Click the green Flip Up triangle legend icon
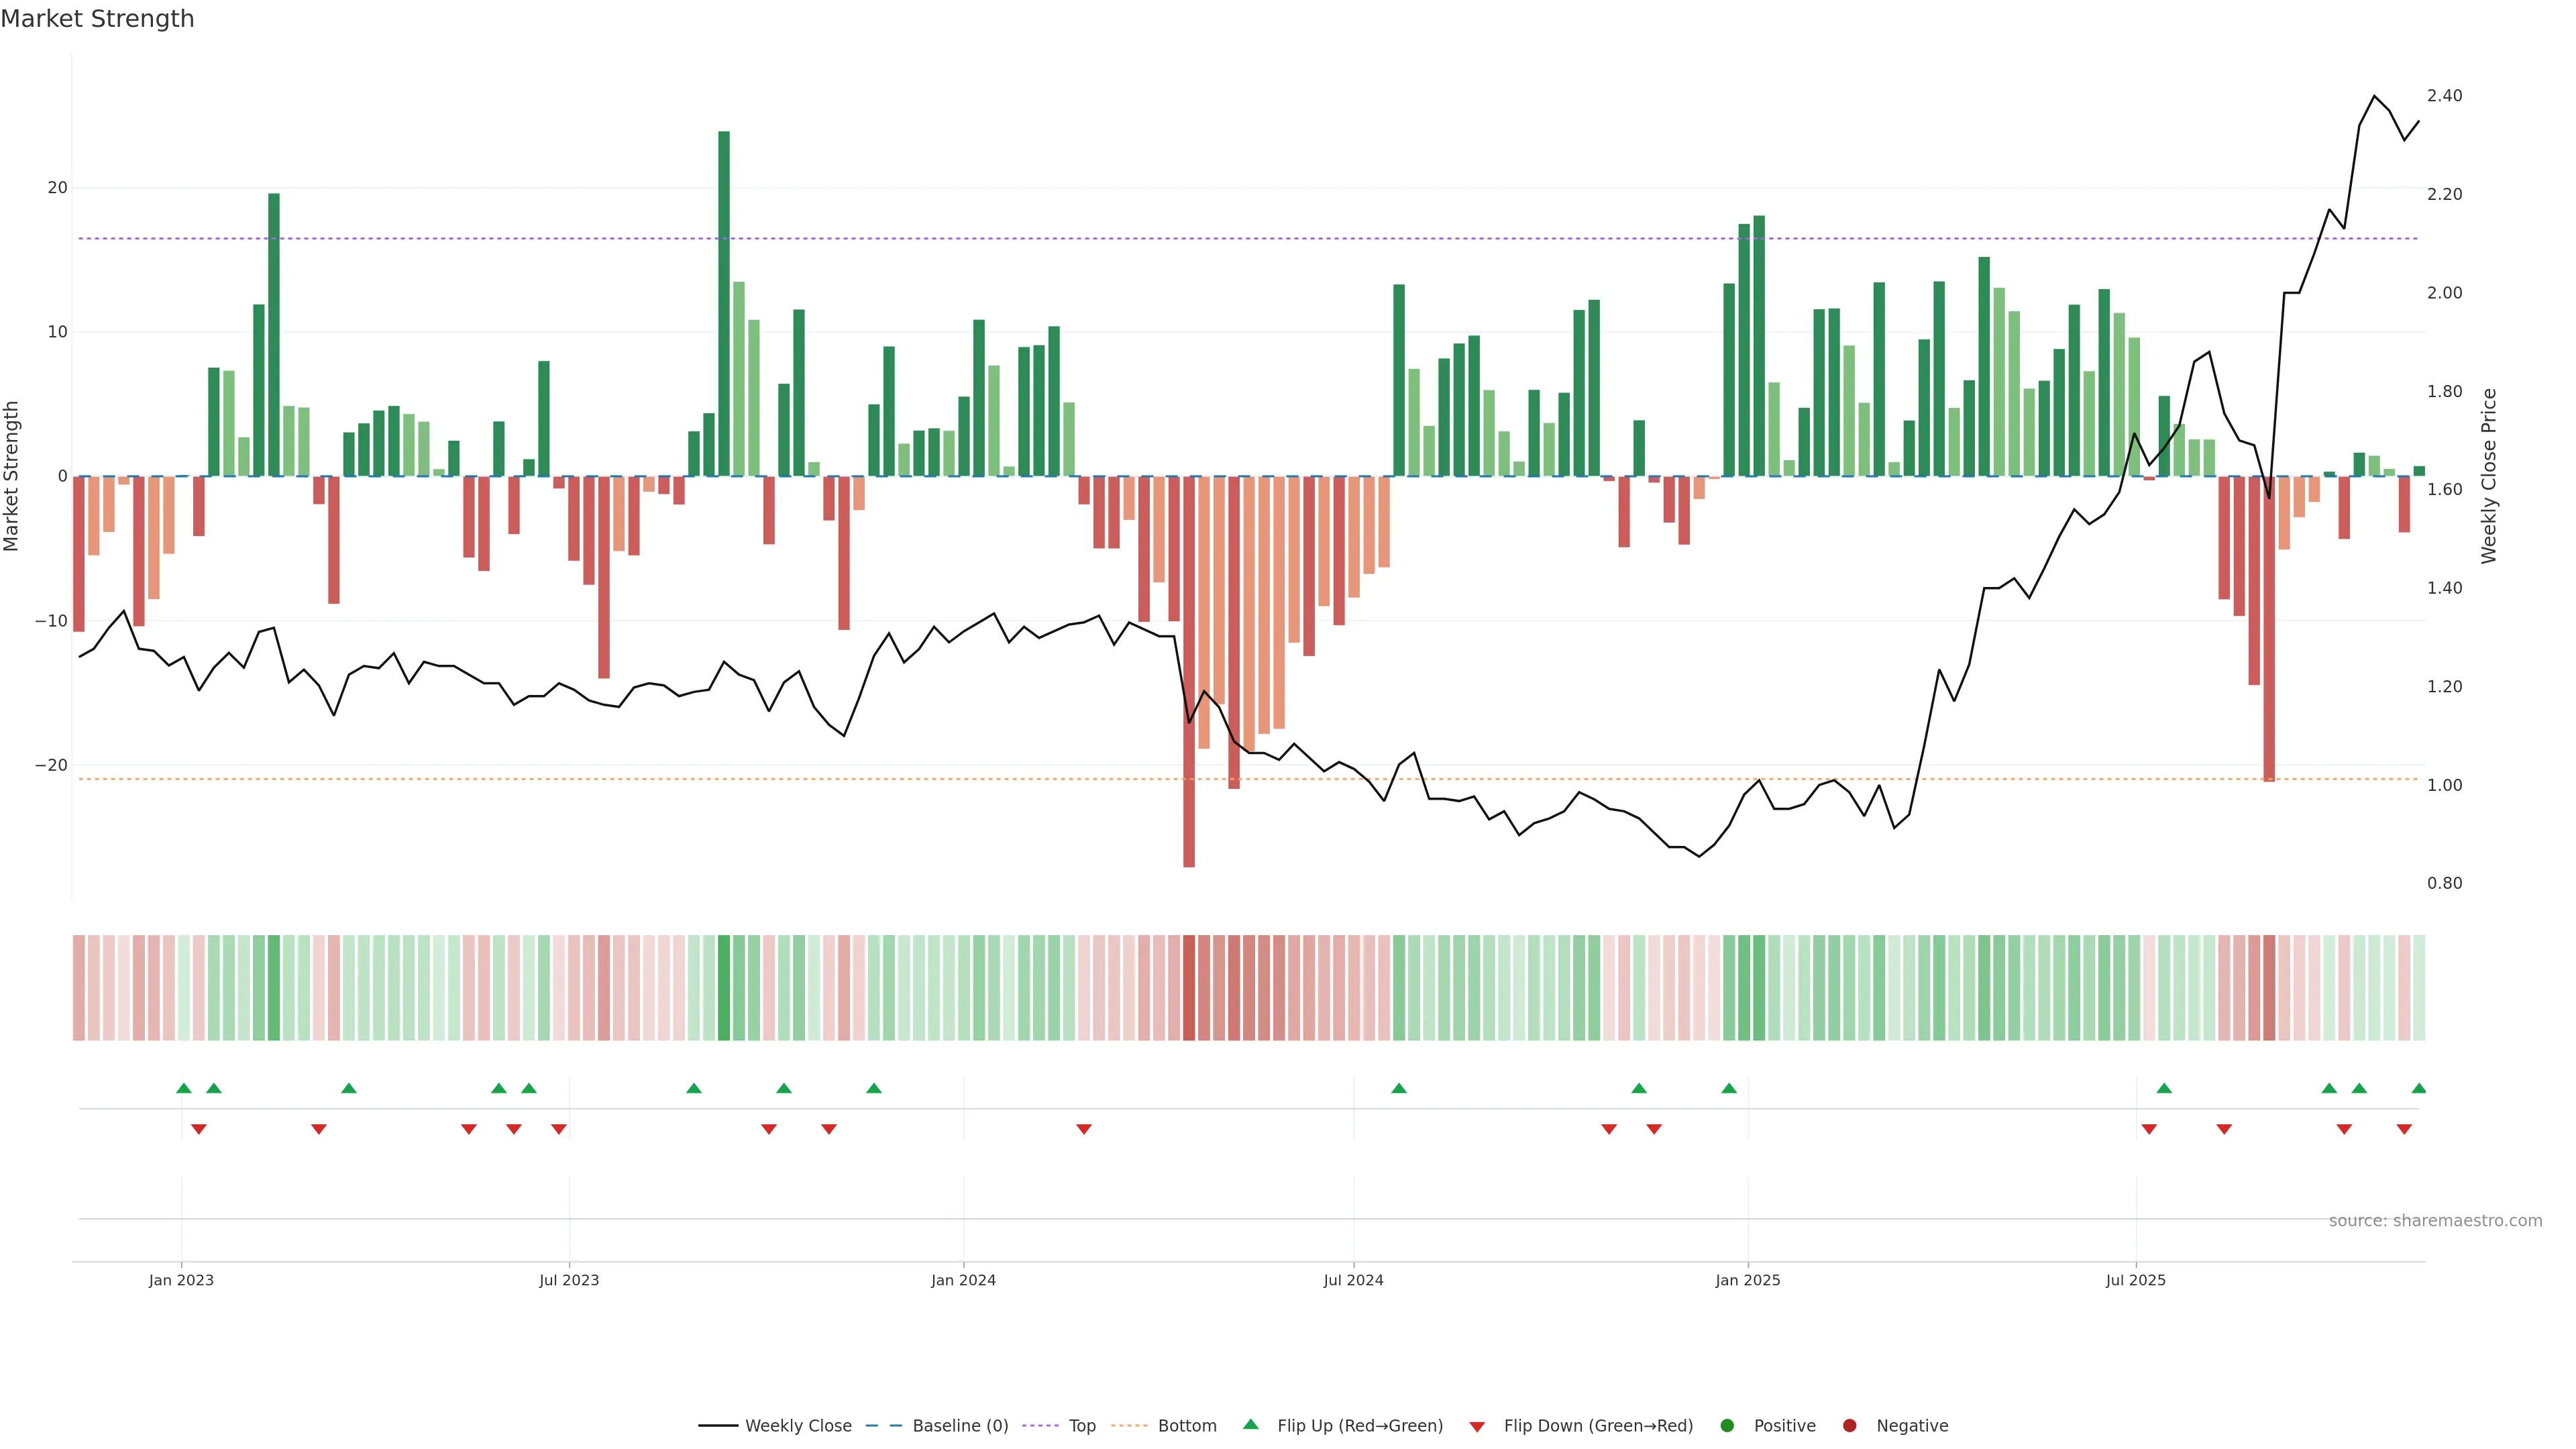This screenshot has height=1449, width=2576. [1250, 1425]
